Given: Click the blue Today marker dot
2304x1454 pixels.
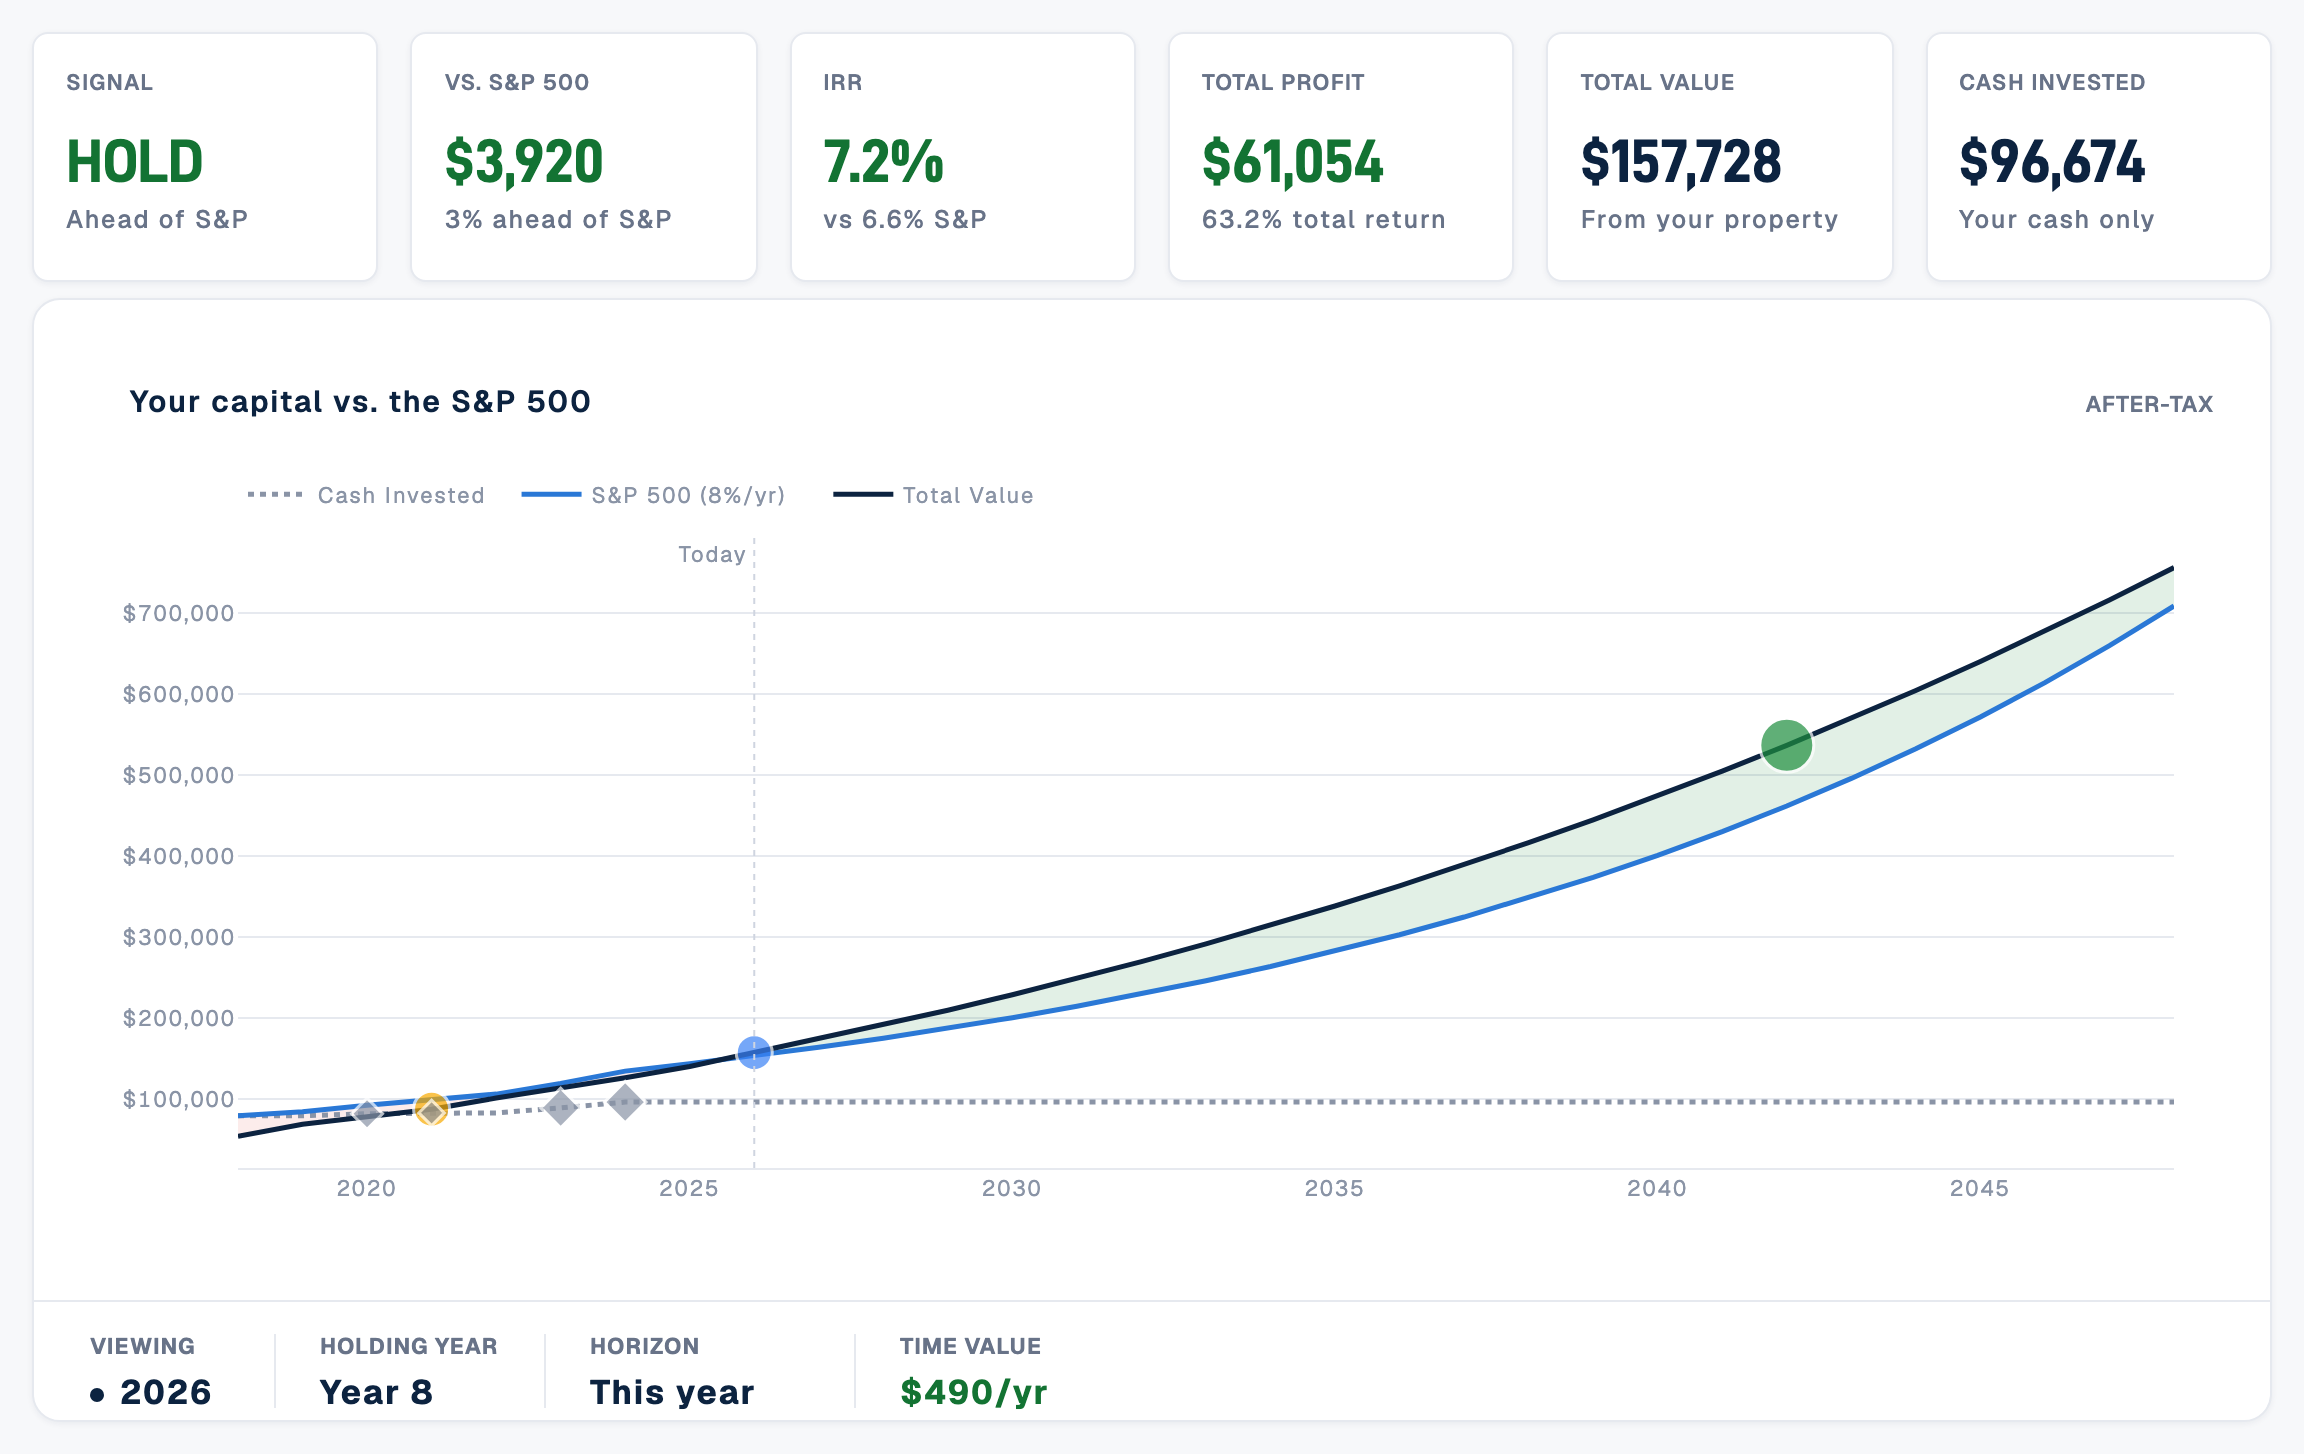Looking at the screenshot, I should (754, 1052).
